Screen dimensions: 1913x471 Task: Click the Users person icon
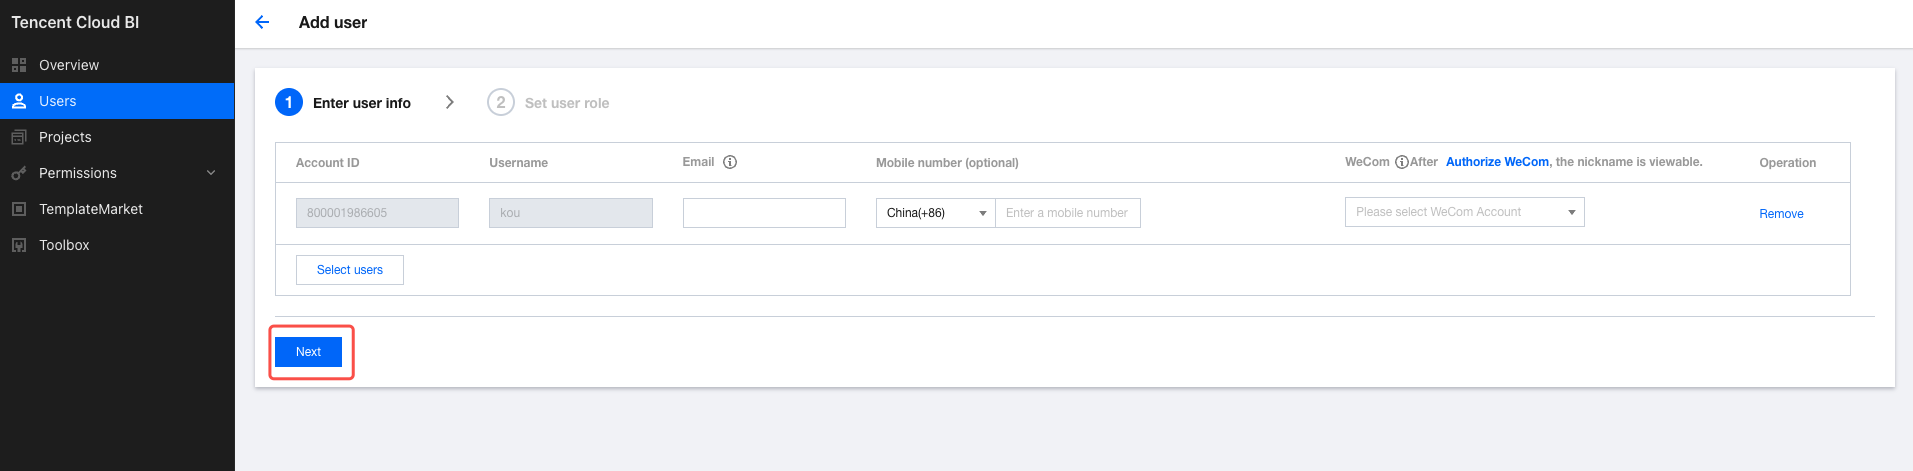click(19, 101)
